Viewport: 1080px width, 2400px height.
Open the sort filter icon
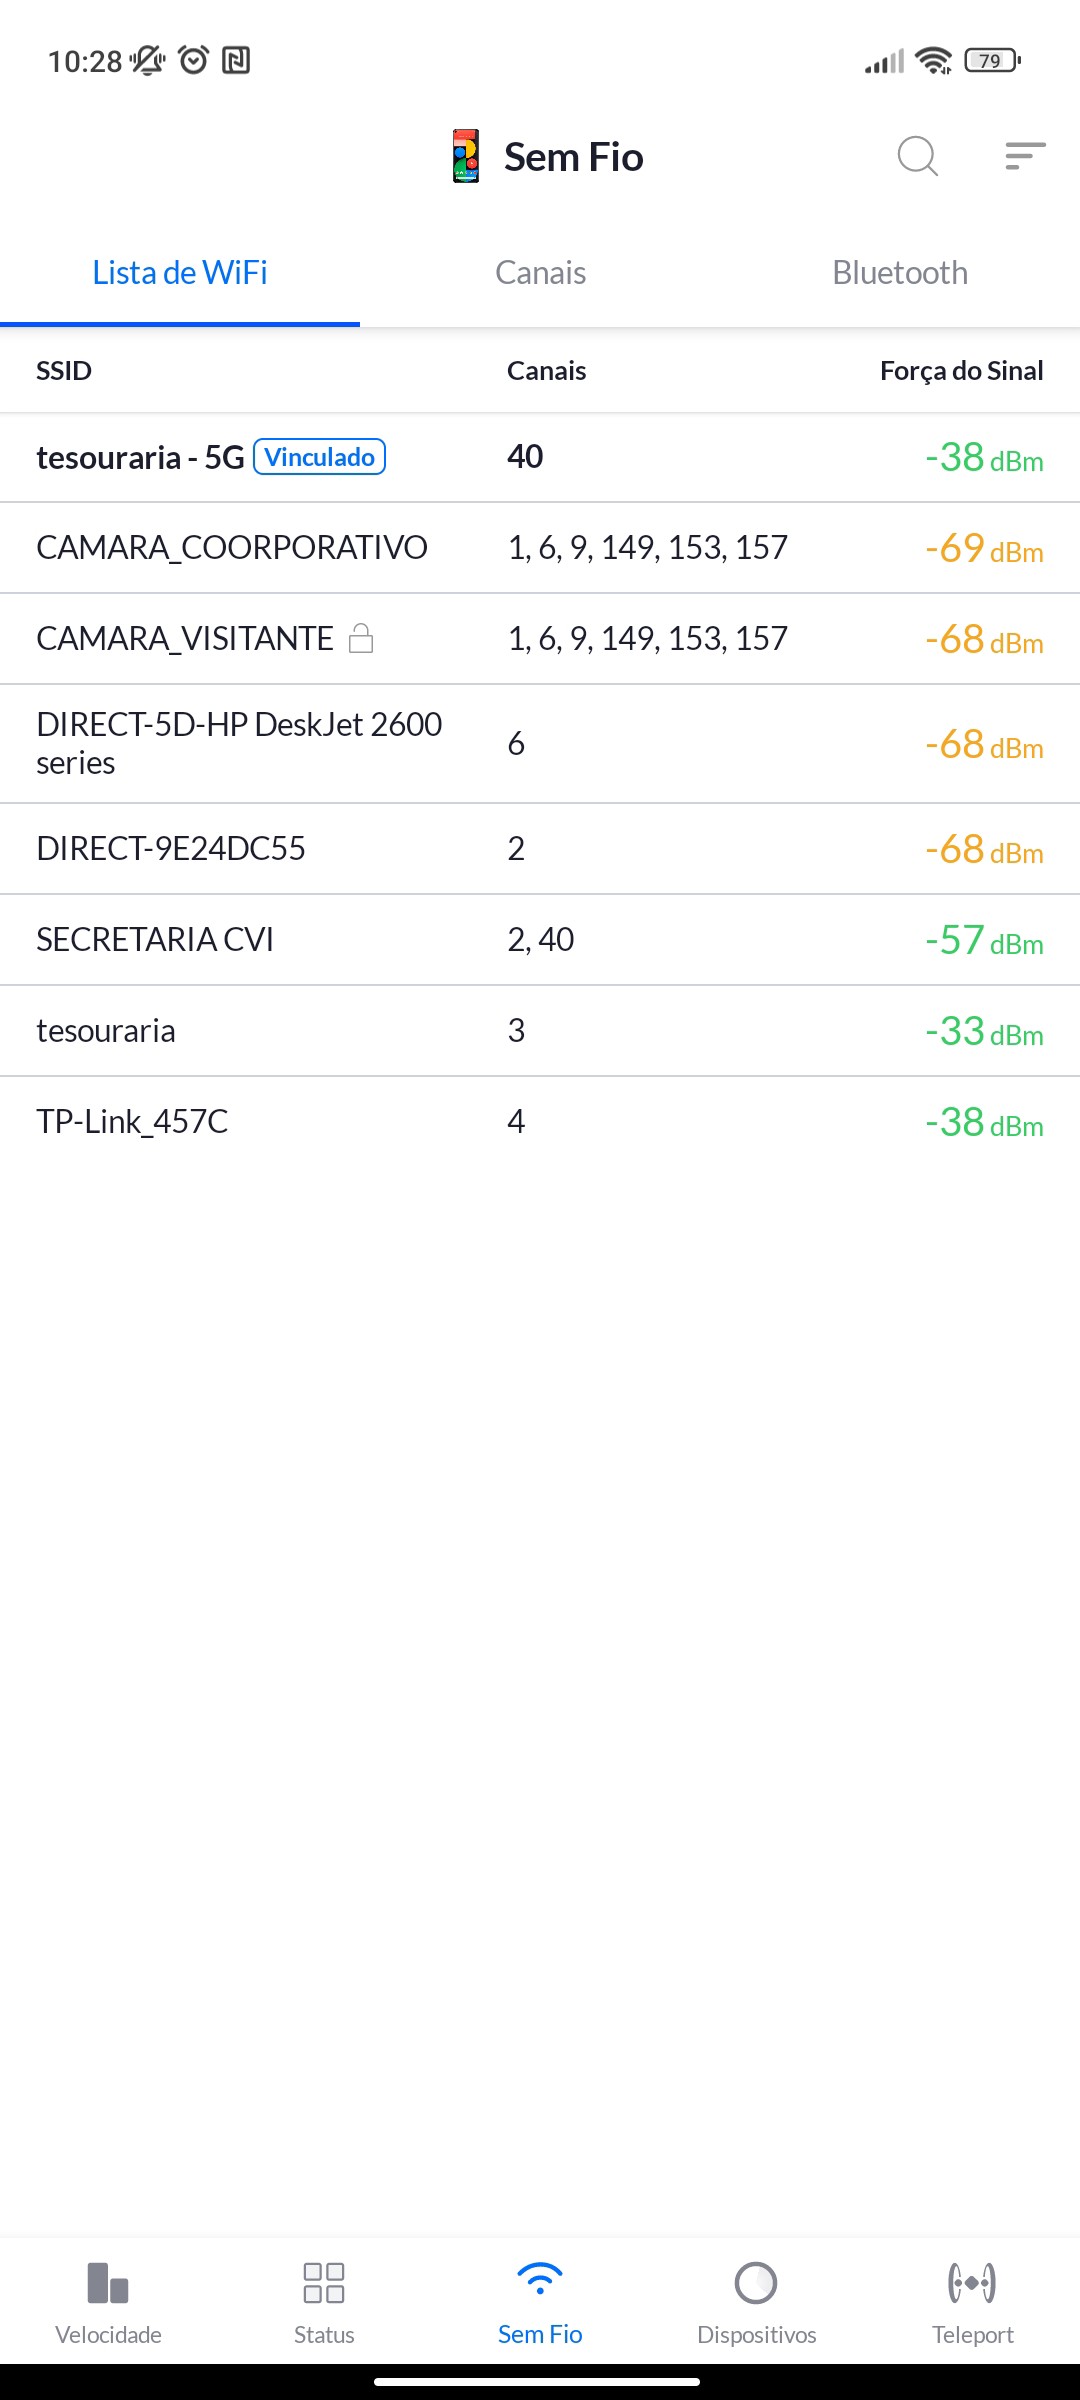pos(1025,157)
